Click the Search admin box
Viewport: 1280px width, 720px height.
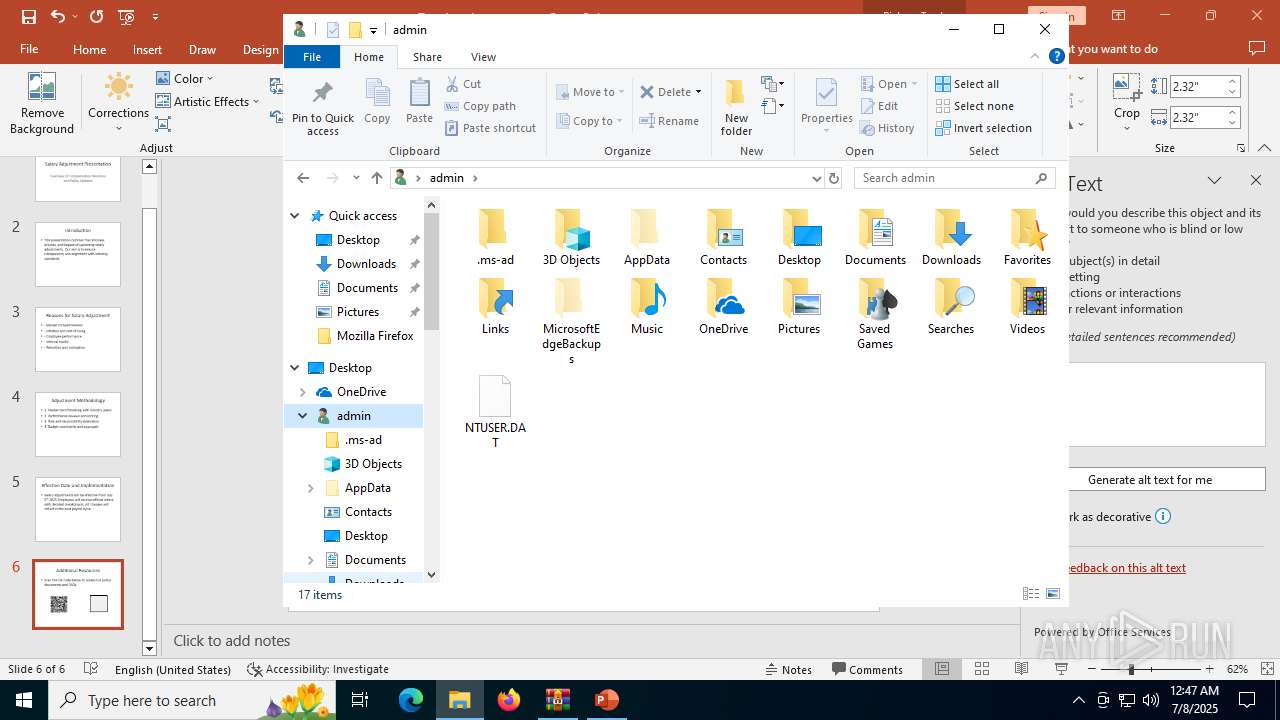click(955, 178)
